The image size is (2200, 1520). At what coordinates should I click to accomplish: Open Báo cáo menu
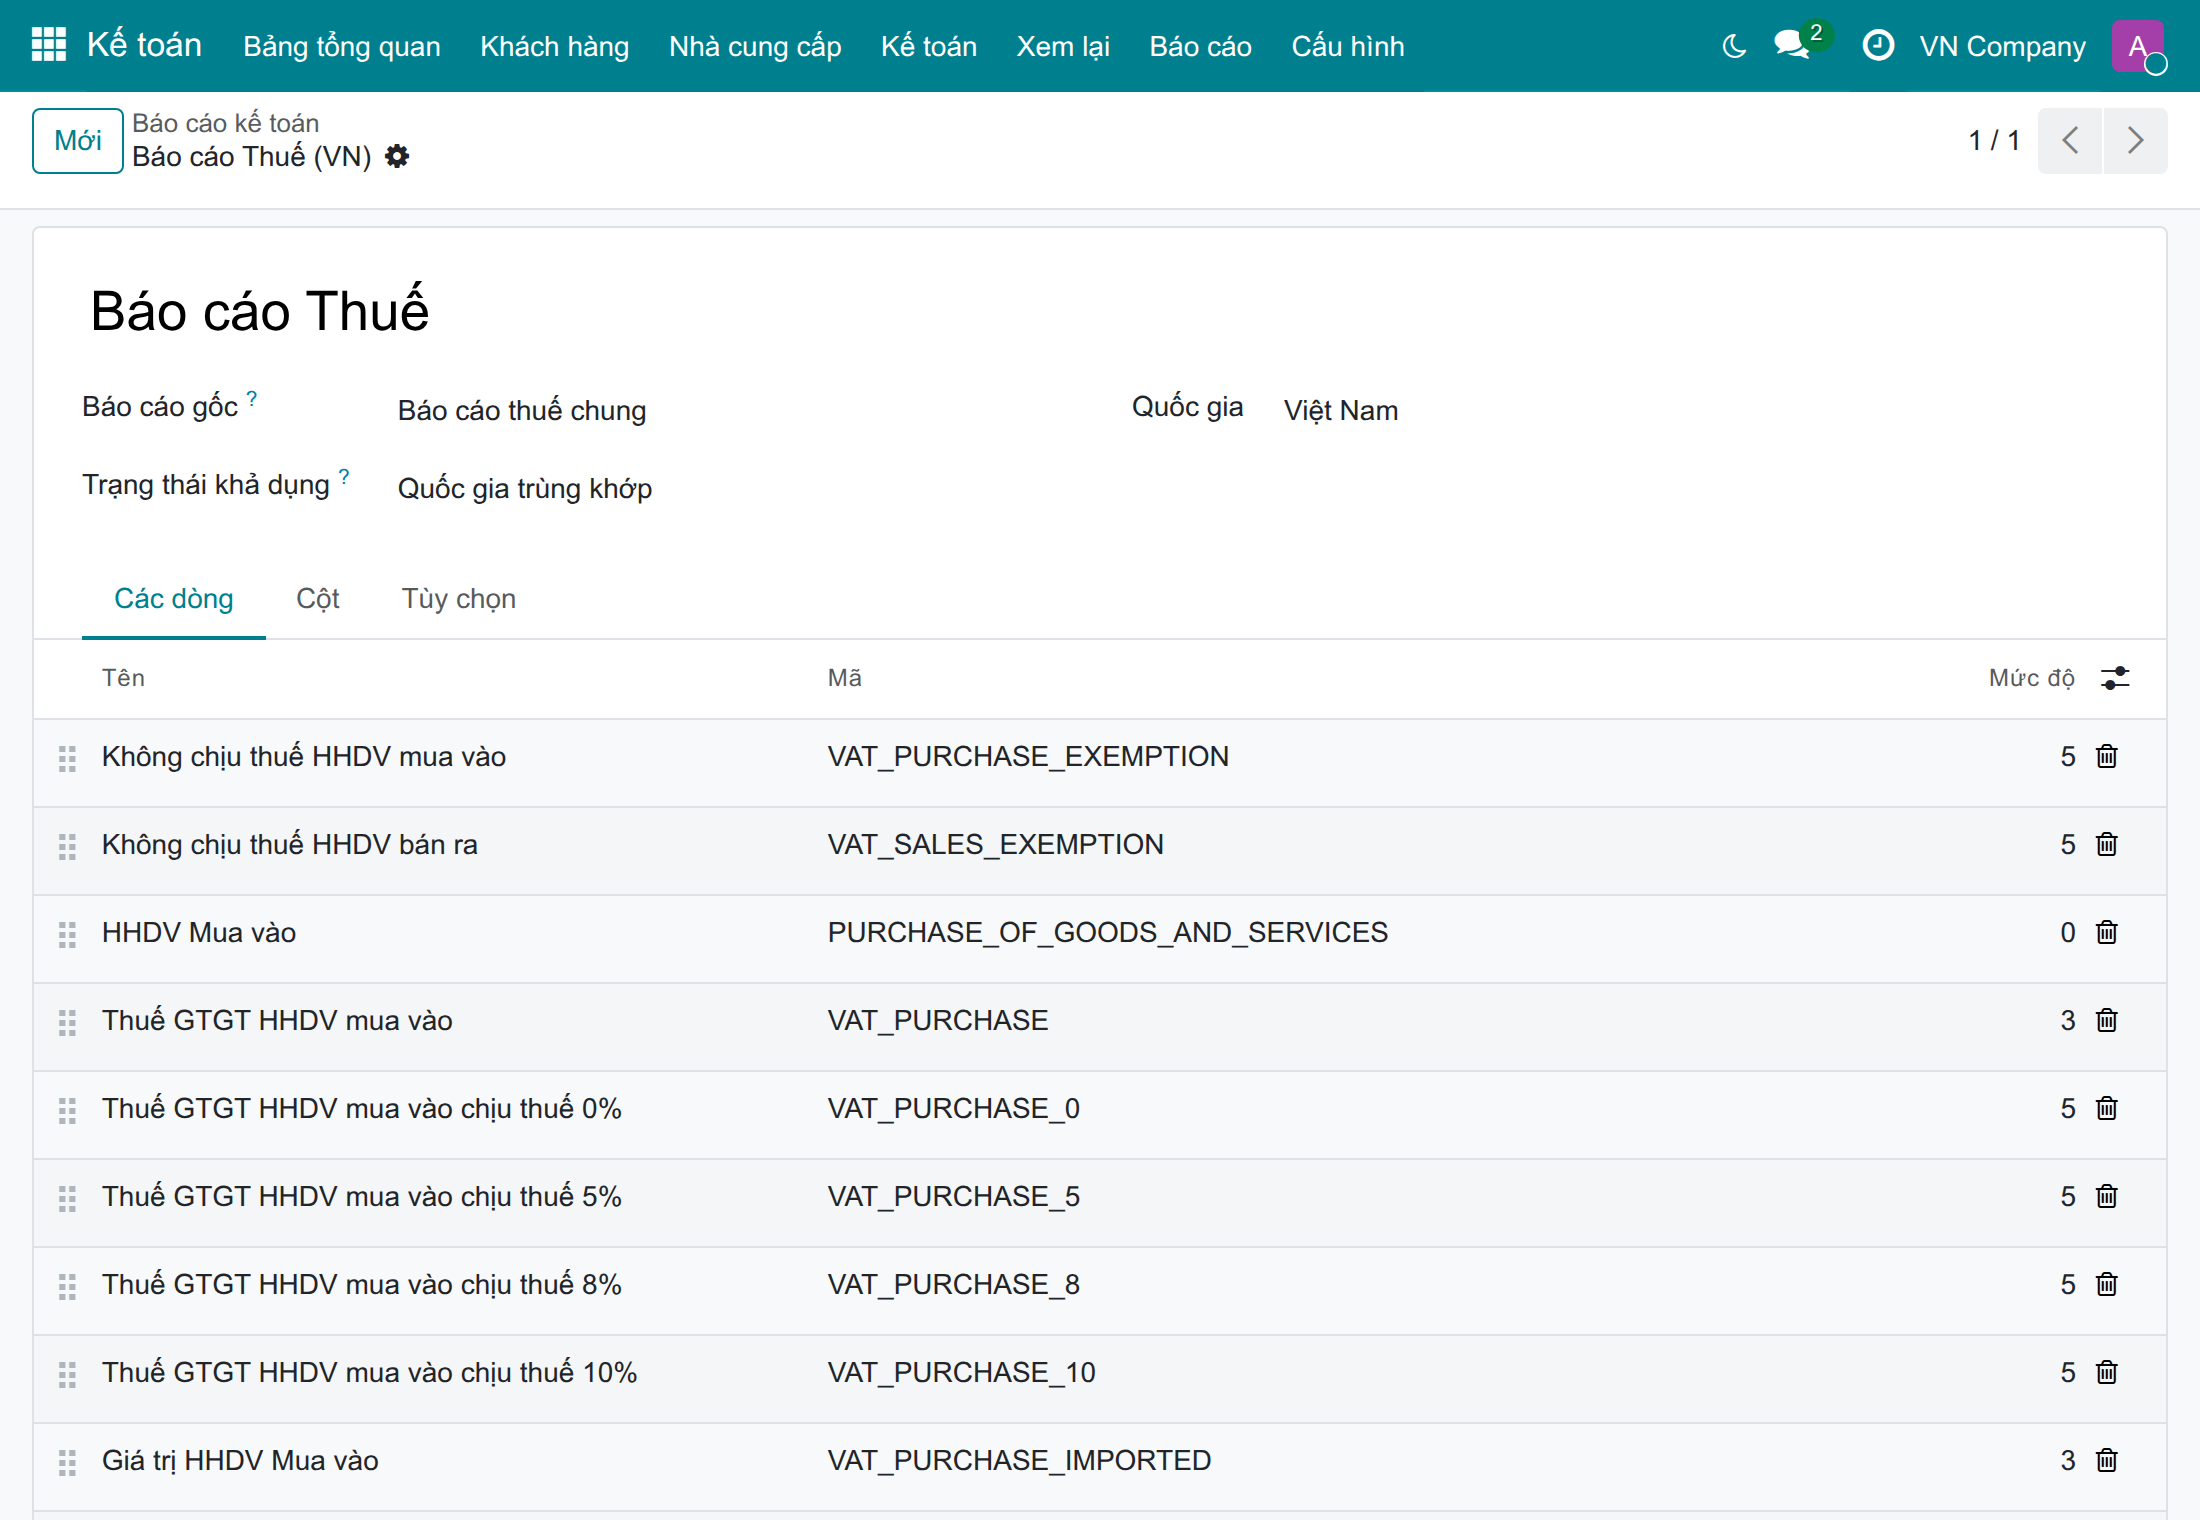(x=1200, y=46)
